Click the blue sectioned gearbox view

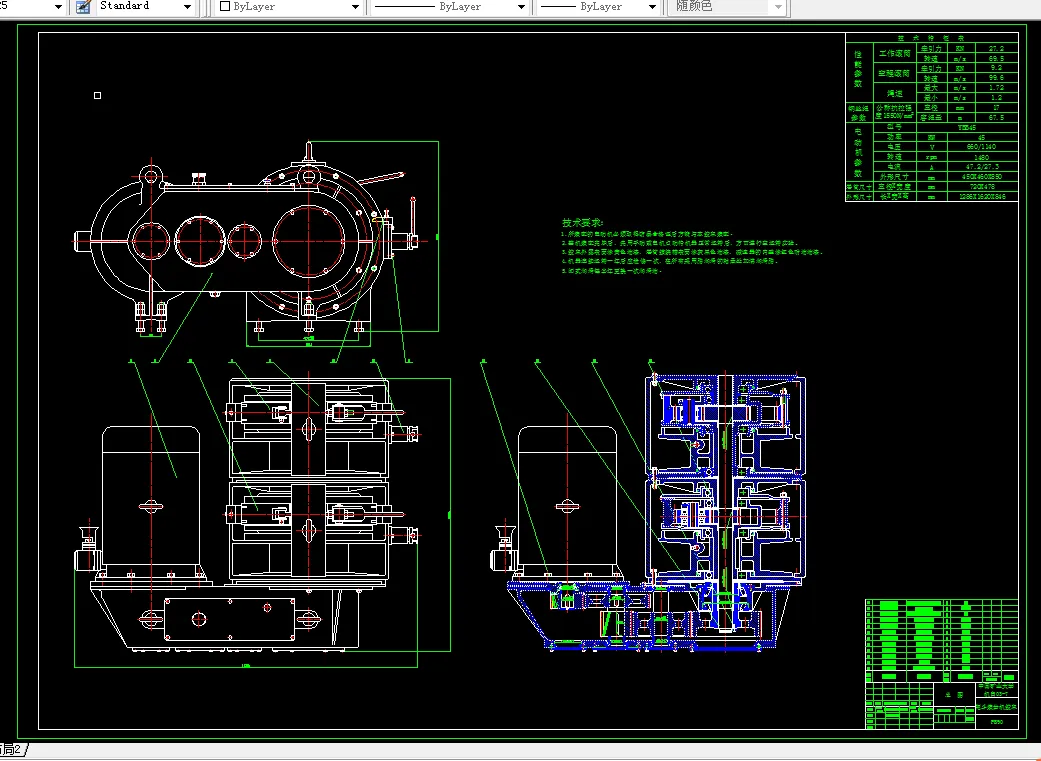coord(657,511)
